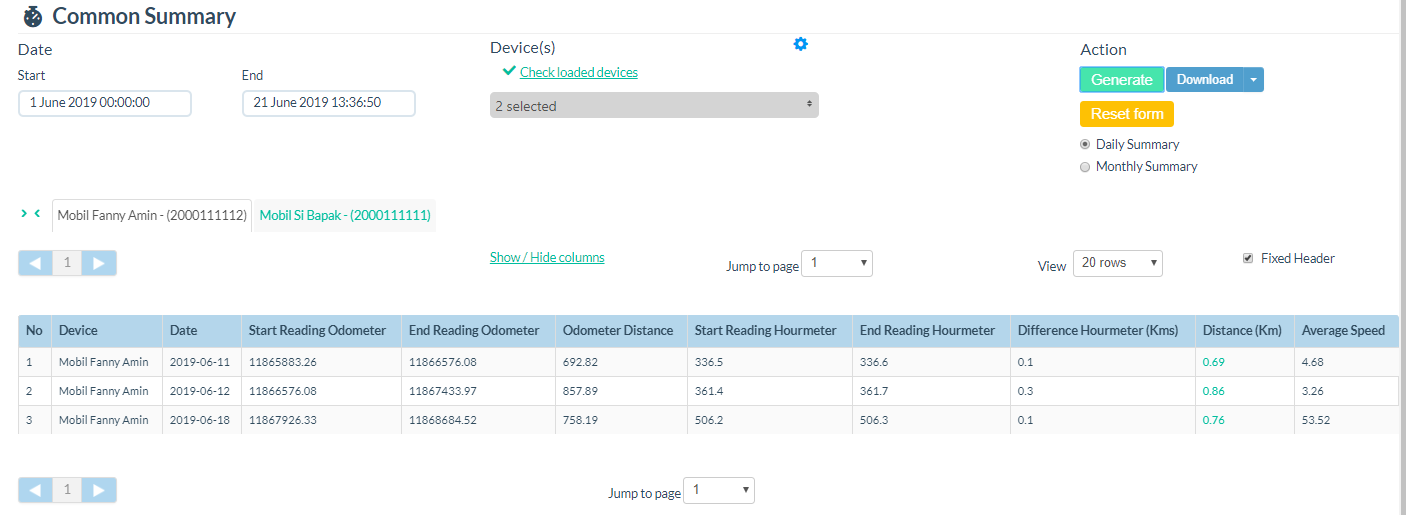Go to previous page using top pagination arrow
Screen dimensions: 1406x515
[35, 263]
